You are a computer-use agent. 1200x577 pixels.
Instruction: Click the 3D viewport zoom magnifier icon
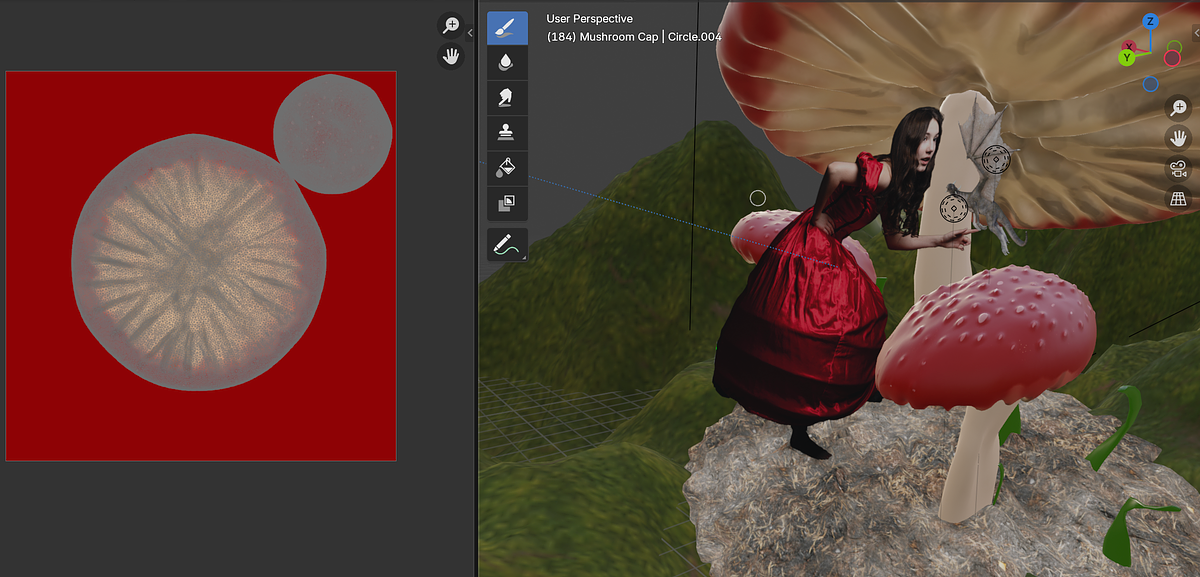1178,107
